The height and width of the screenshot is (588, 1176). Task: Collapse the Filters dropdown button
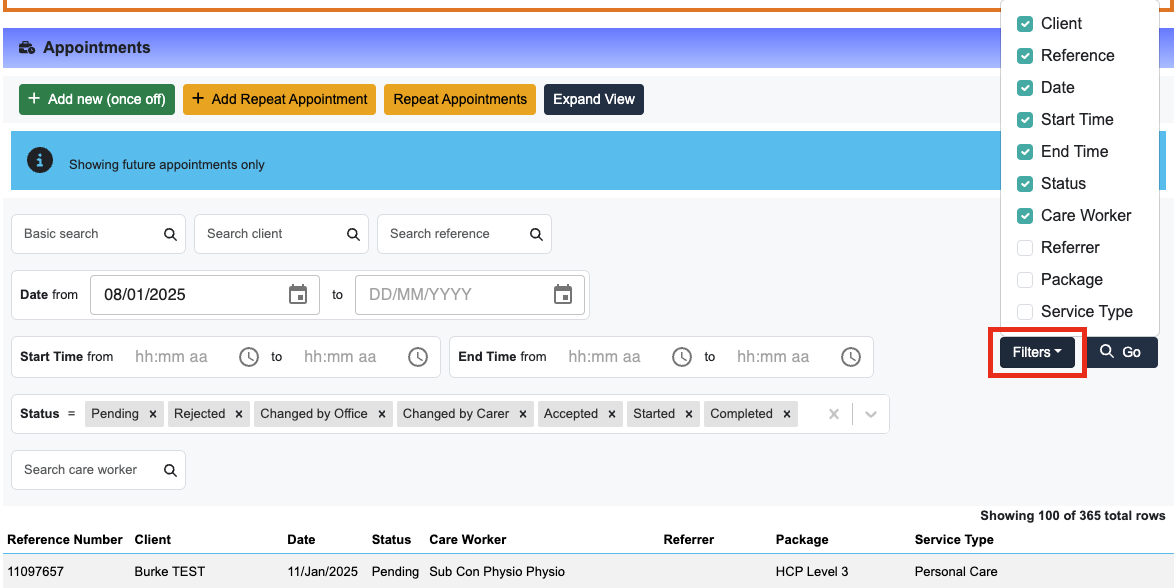[x=1037, y=352]
